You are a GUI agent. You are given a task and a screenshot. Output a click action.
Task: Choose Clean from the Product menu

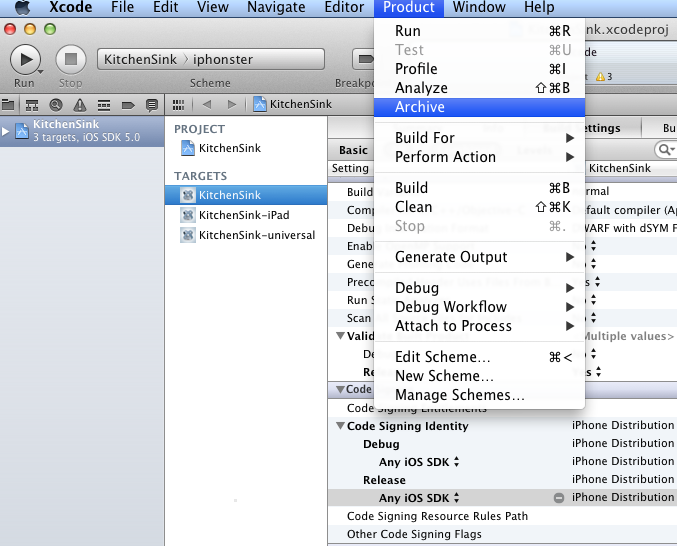[x=479, y=207]
